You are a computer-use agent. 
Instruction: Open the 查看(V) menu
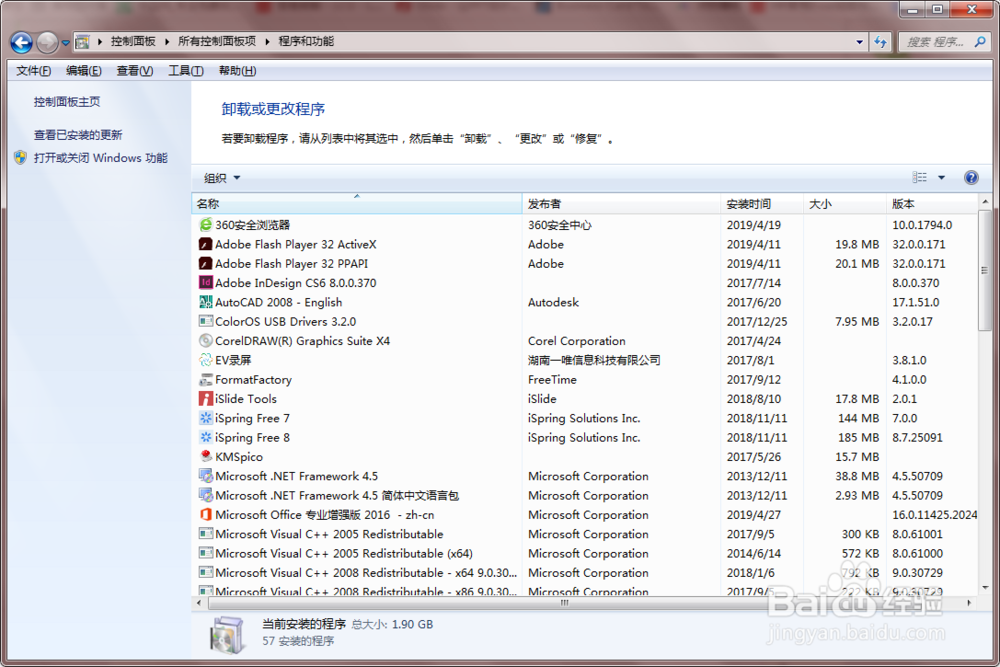click(x=135, y=71)
